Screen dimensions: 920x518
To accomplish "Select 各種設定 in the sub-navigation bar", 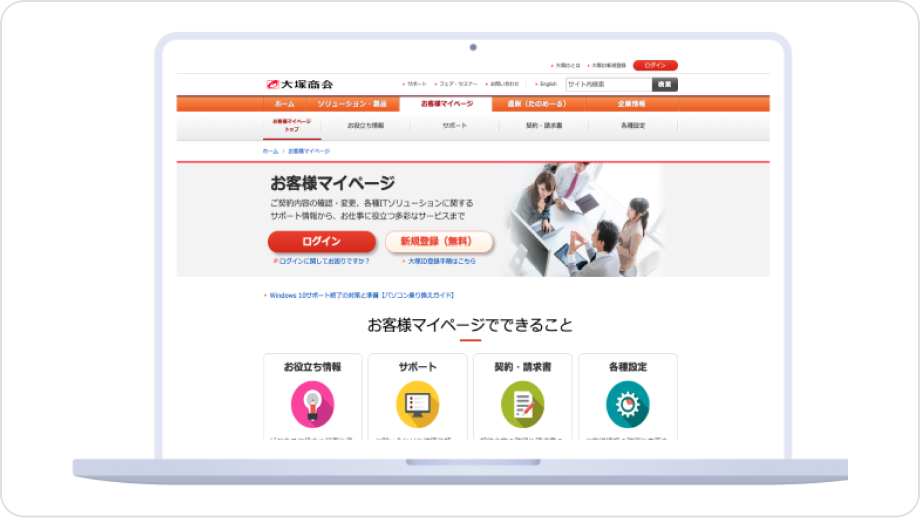I will (x=632, y=126).
